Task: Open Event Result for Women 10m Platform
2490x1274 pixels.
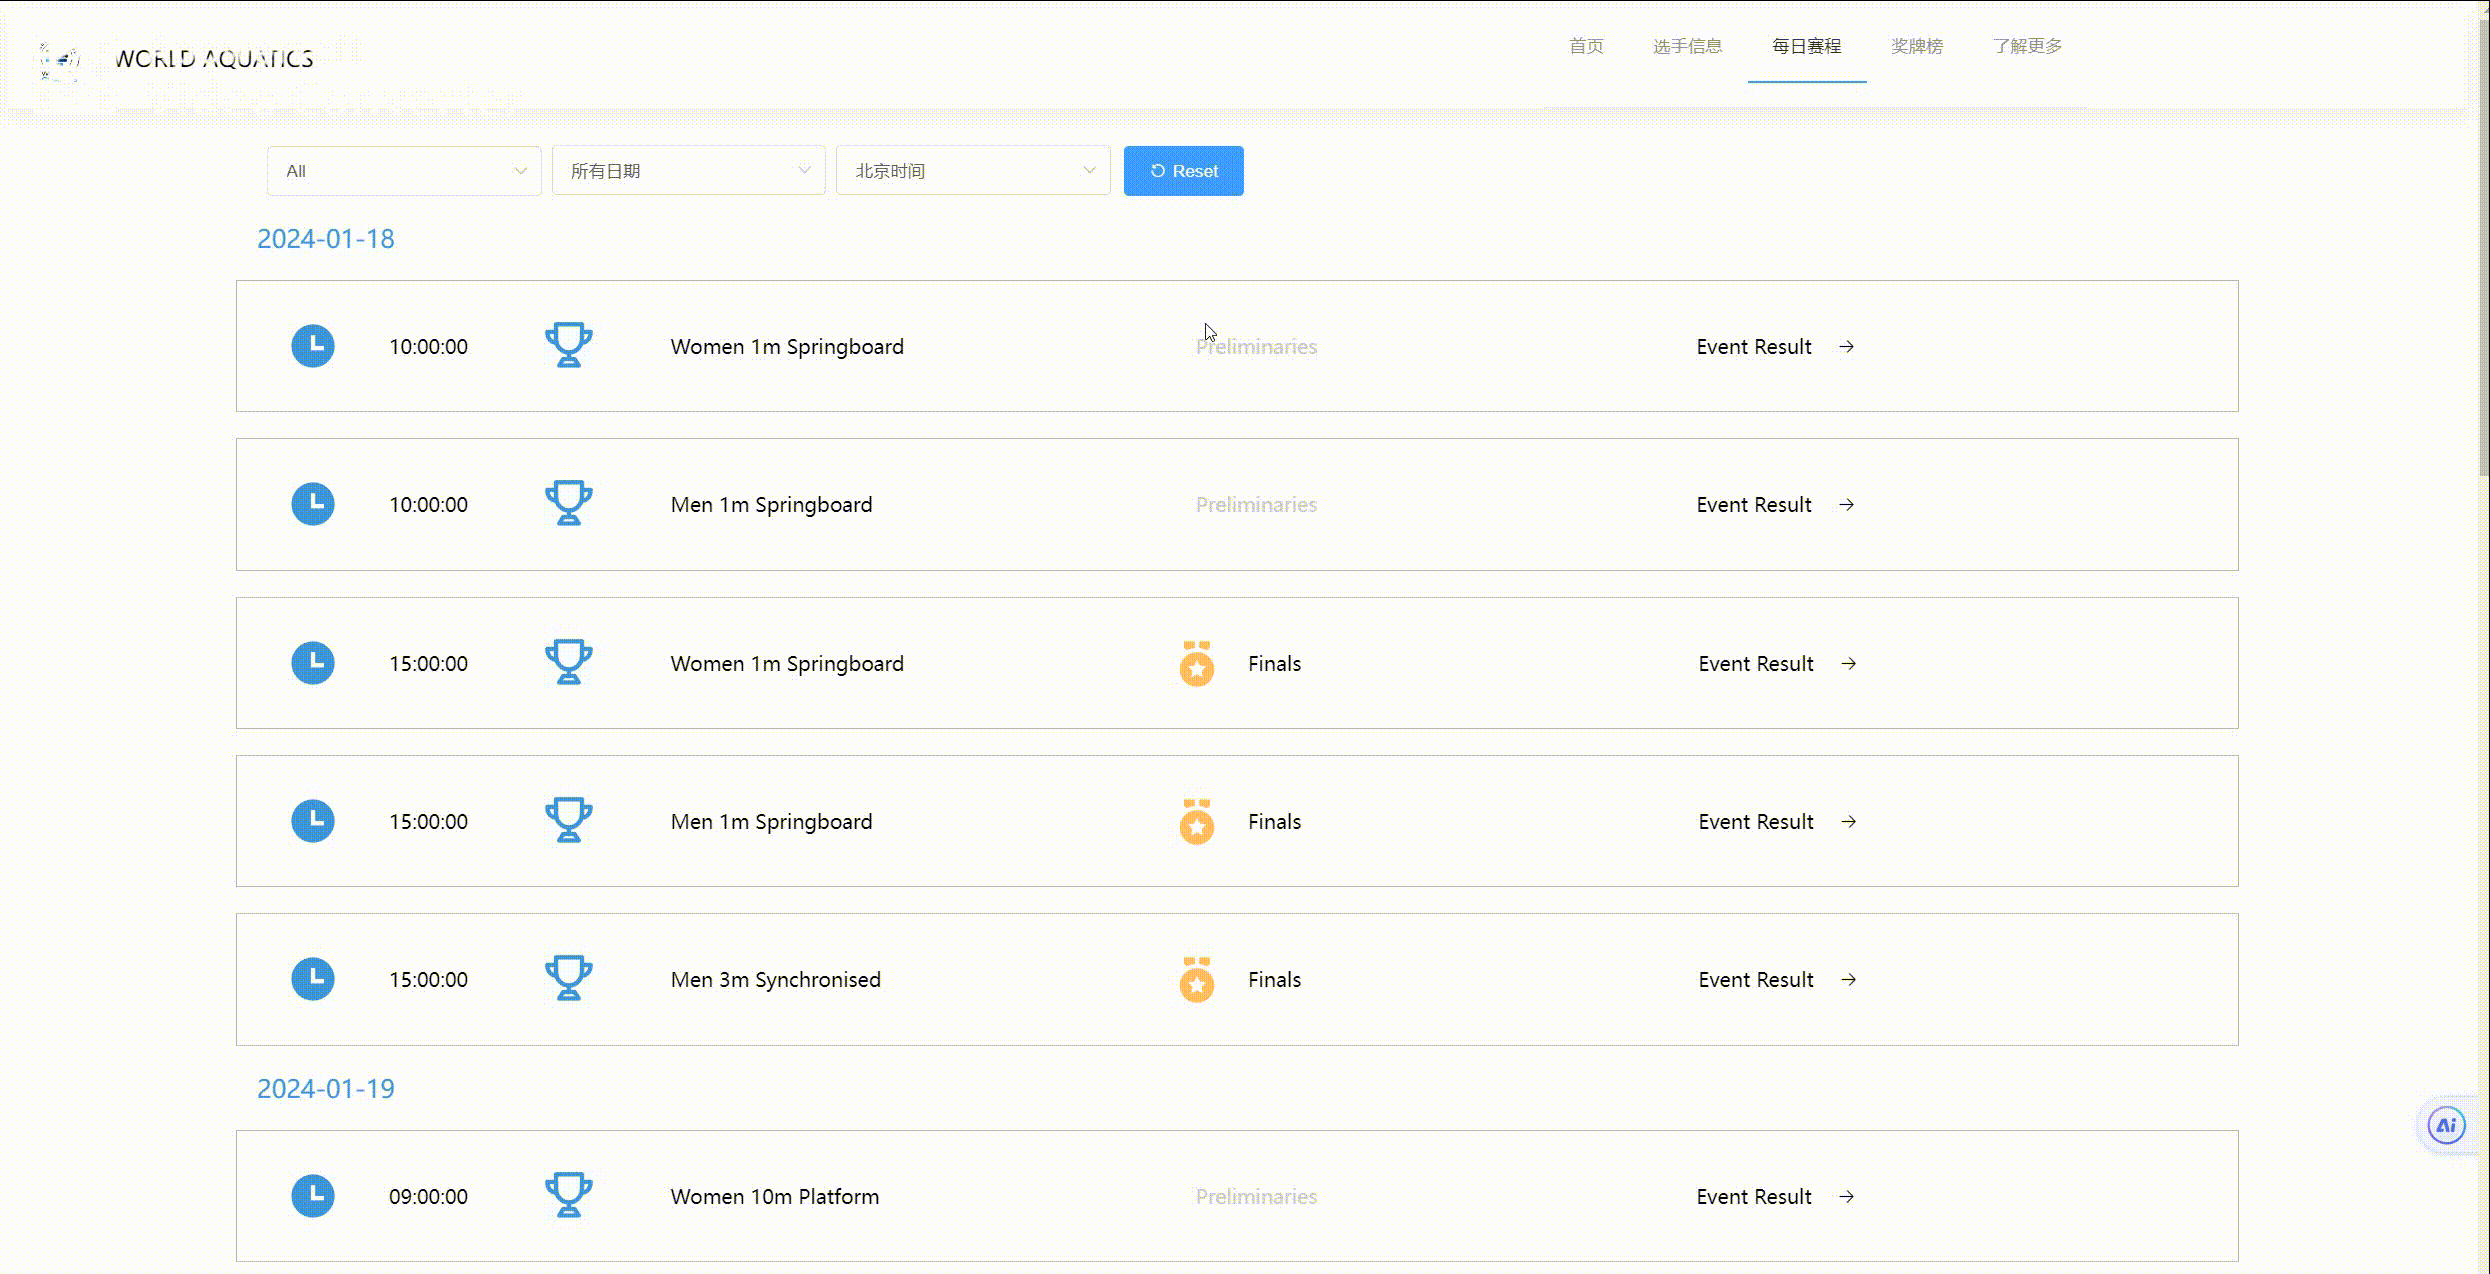Action: (1753, 1197)
